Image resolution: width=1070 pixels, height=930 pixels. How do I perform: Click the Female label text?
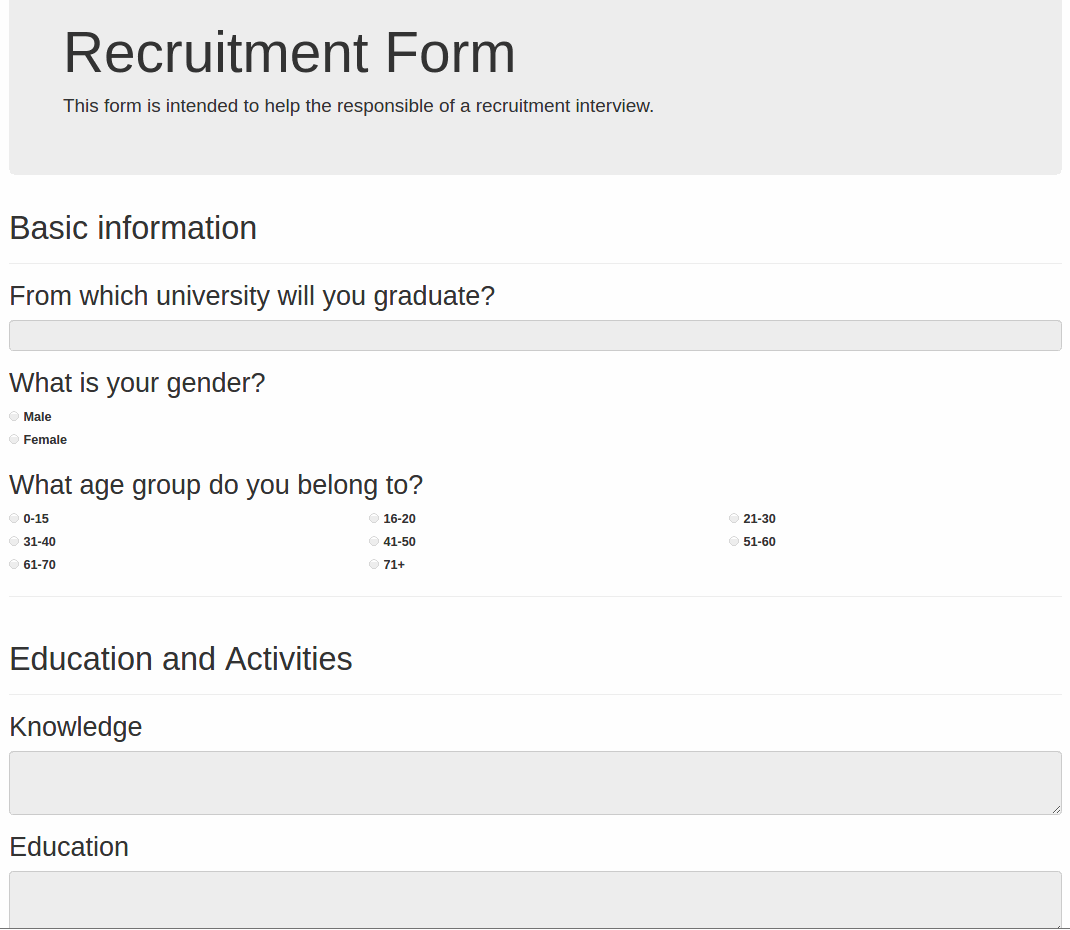point(45,440)
